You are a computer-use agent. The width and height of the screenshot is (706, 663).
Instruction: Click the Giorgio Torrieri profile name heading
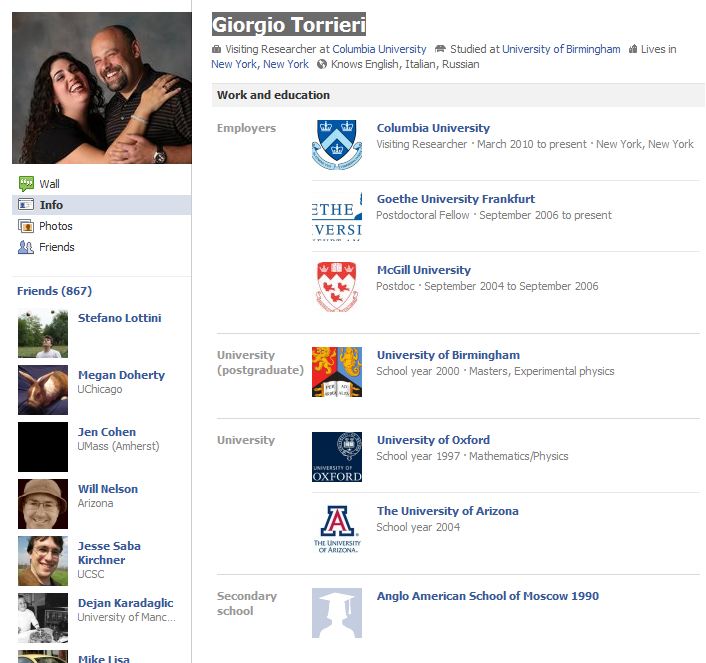[x=289, y=25]
